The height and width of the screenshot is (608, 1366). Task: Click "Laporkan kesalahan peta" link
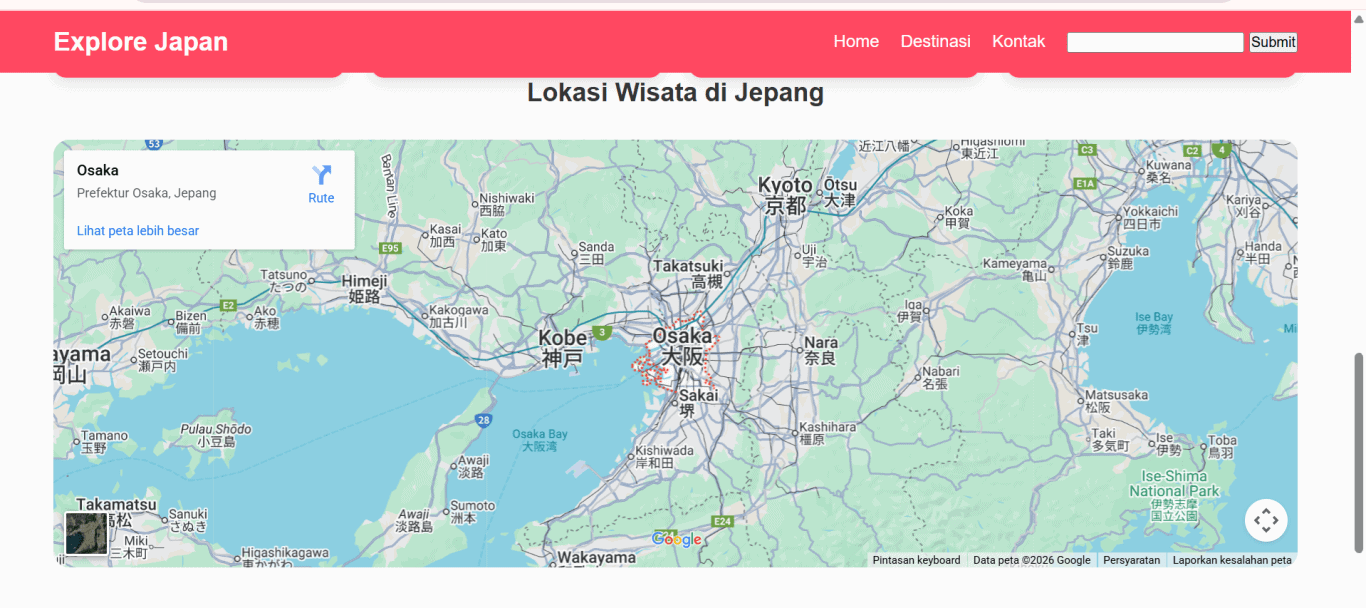tap(1232, 560)
